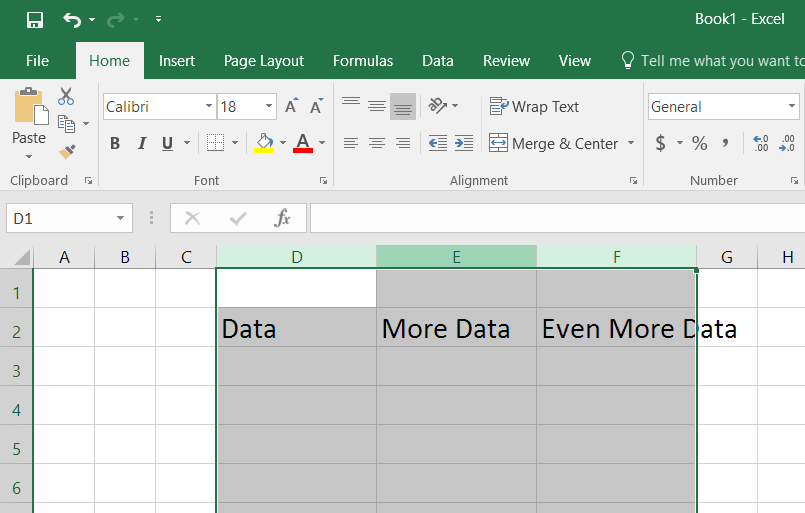Image resolution: width=805 pixels, height=513 pixels.
Task: Open the font size 18 dropdown
Action: (269, 106)
